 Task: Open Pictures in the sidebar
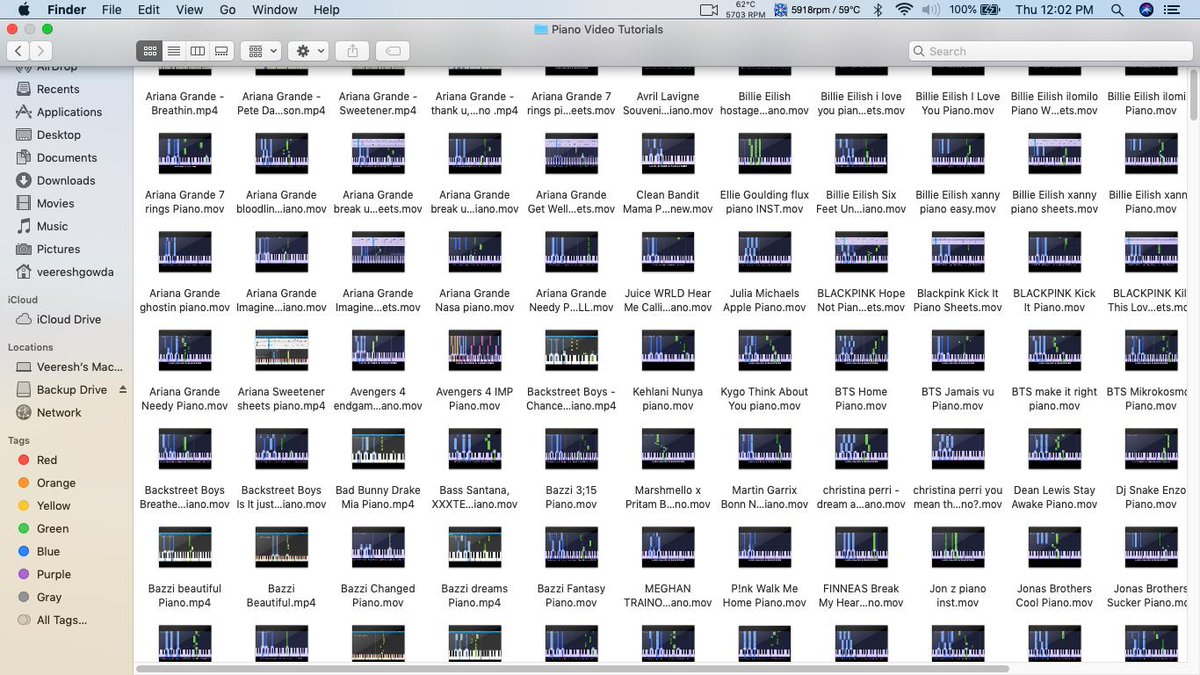click(58, 250)
